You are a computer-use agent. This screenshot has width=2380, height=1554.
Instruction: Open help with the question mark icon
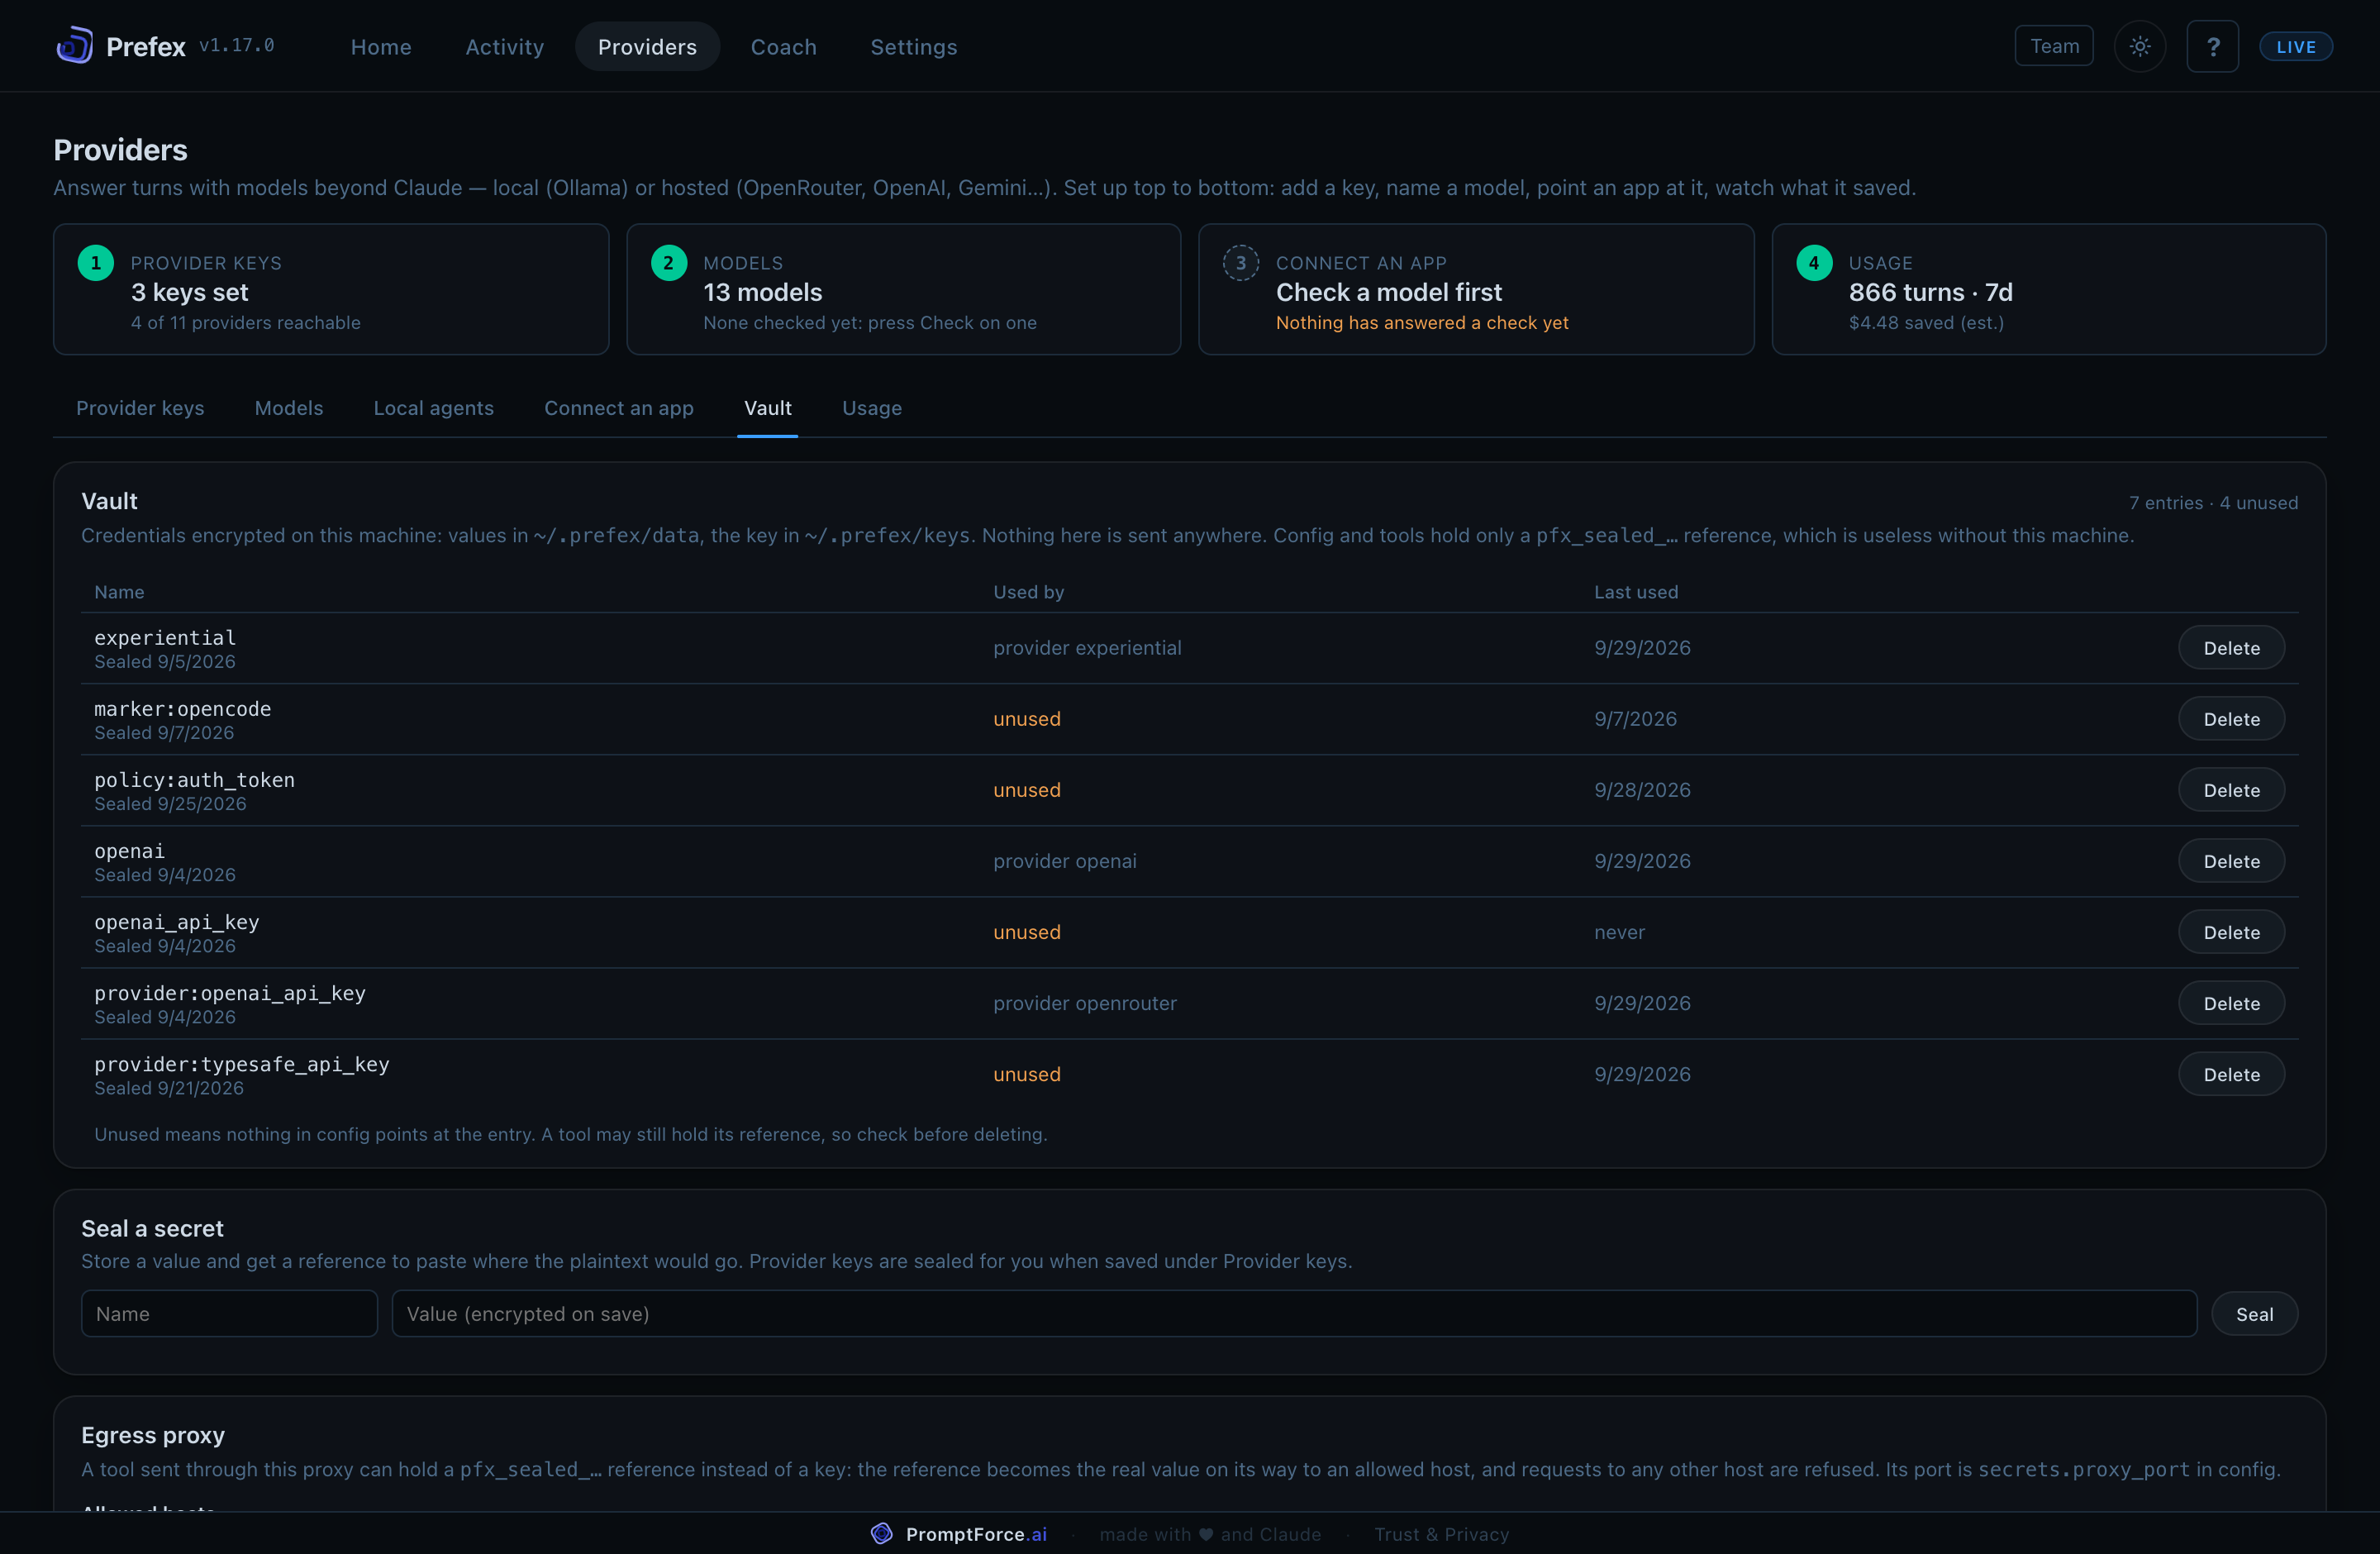coord(2213,46)
